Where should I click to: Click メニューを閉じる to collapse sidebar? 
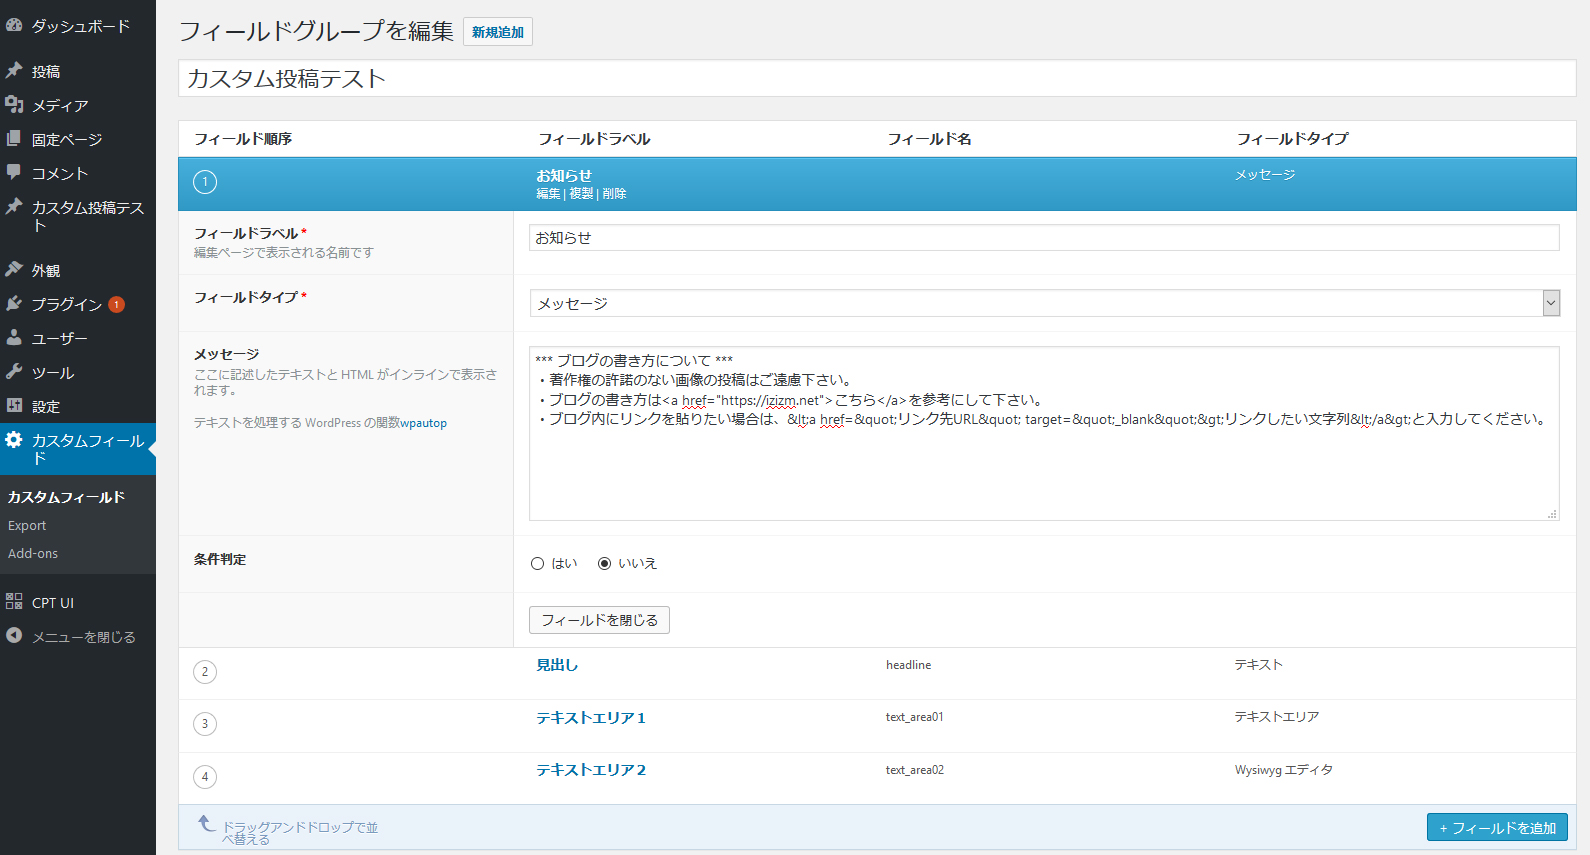pyautogui.click(x=84, y=637)
